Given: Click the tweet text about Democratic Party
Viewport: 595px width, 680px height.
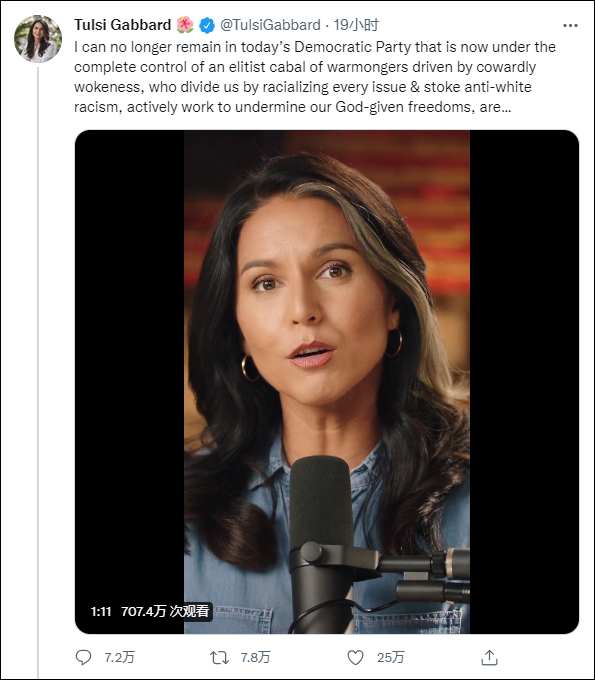Looking at the screenshot, I should [x=315, y=77].
